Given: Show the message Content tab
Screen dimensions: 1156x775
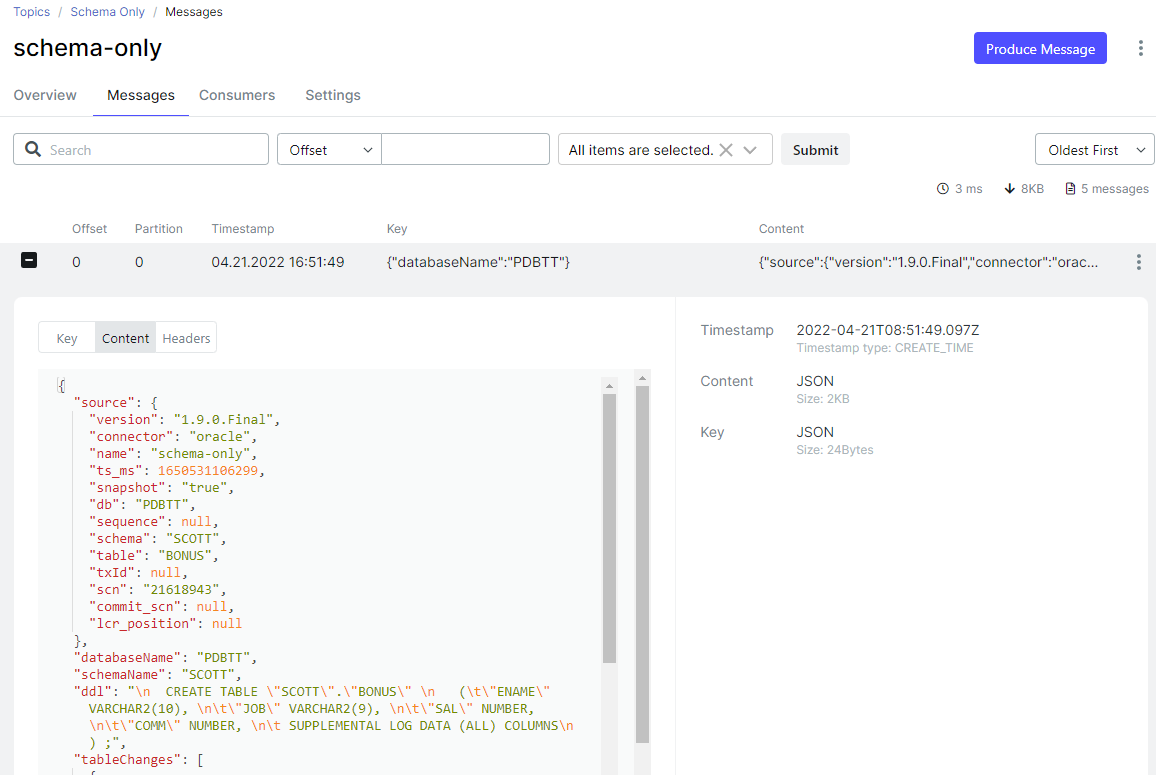Looking at the screenshot, I should [x=125, y=338].
